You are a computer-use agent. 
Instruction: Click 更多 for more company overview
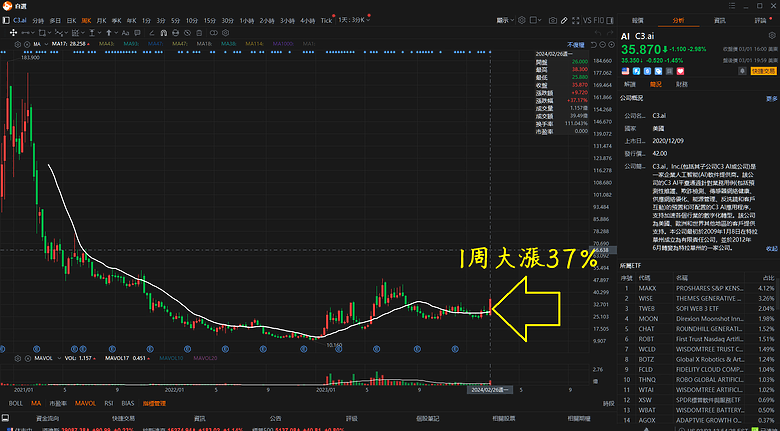[771, 99]
